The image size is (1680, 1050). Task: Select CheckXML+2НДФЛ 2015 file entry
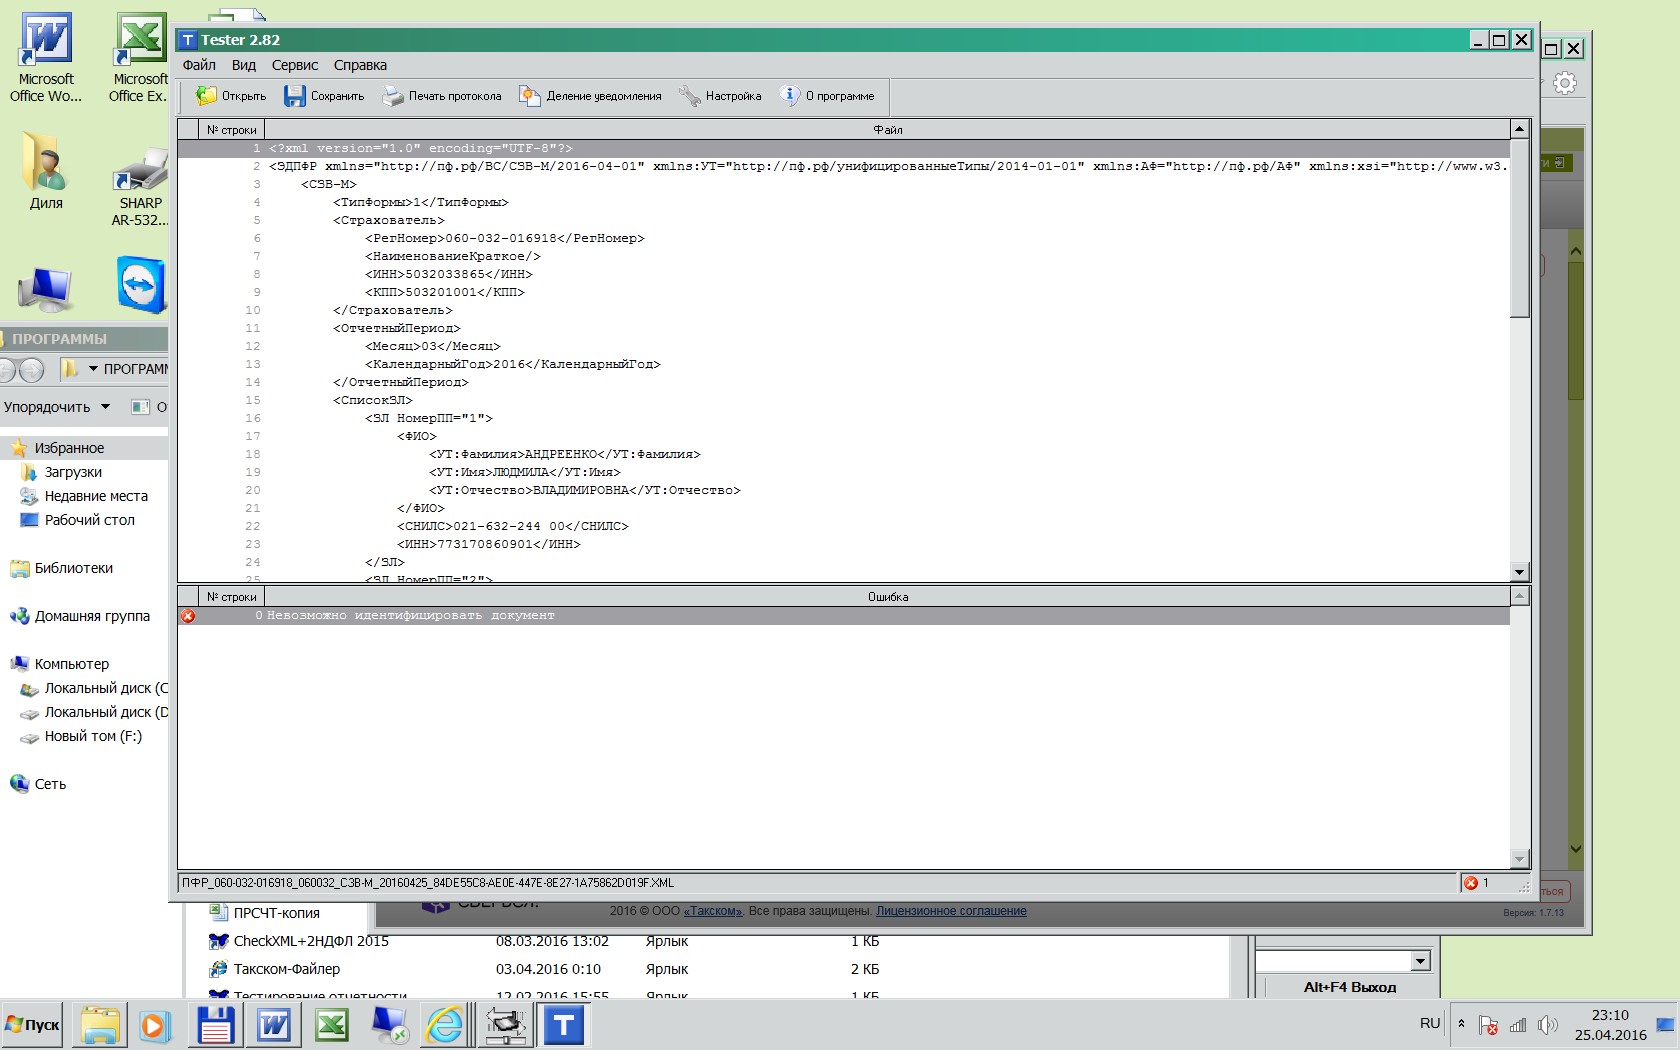pyautogui.click(x=310, y=941)
